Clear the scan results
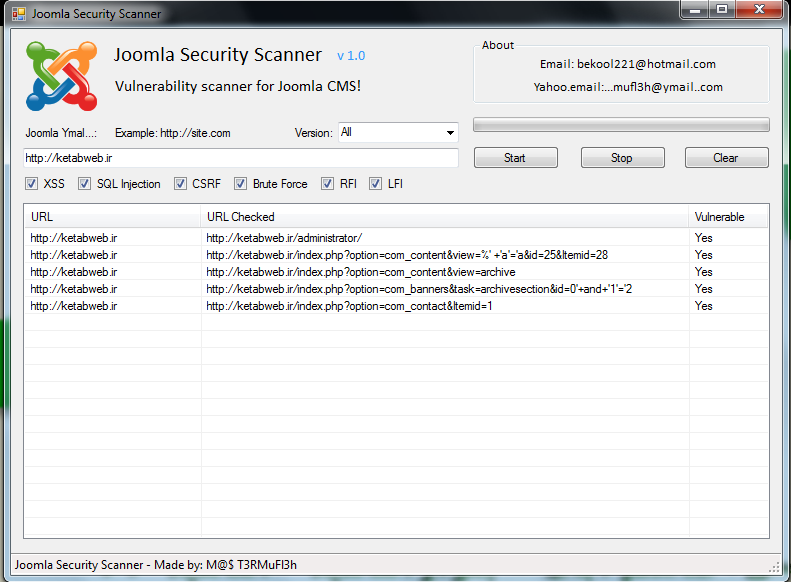 click(x=726, y=158)
